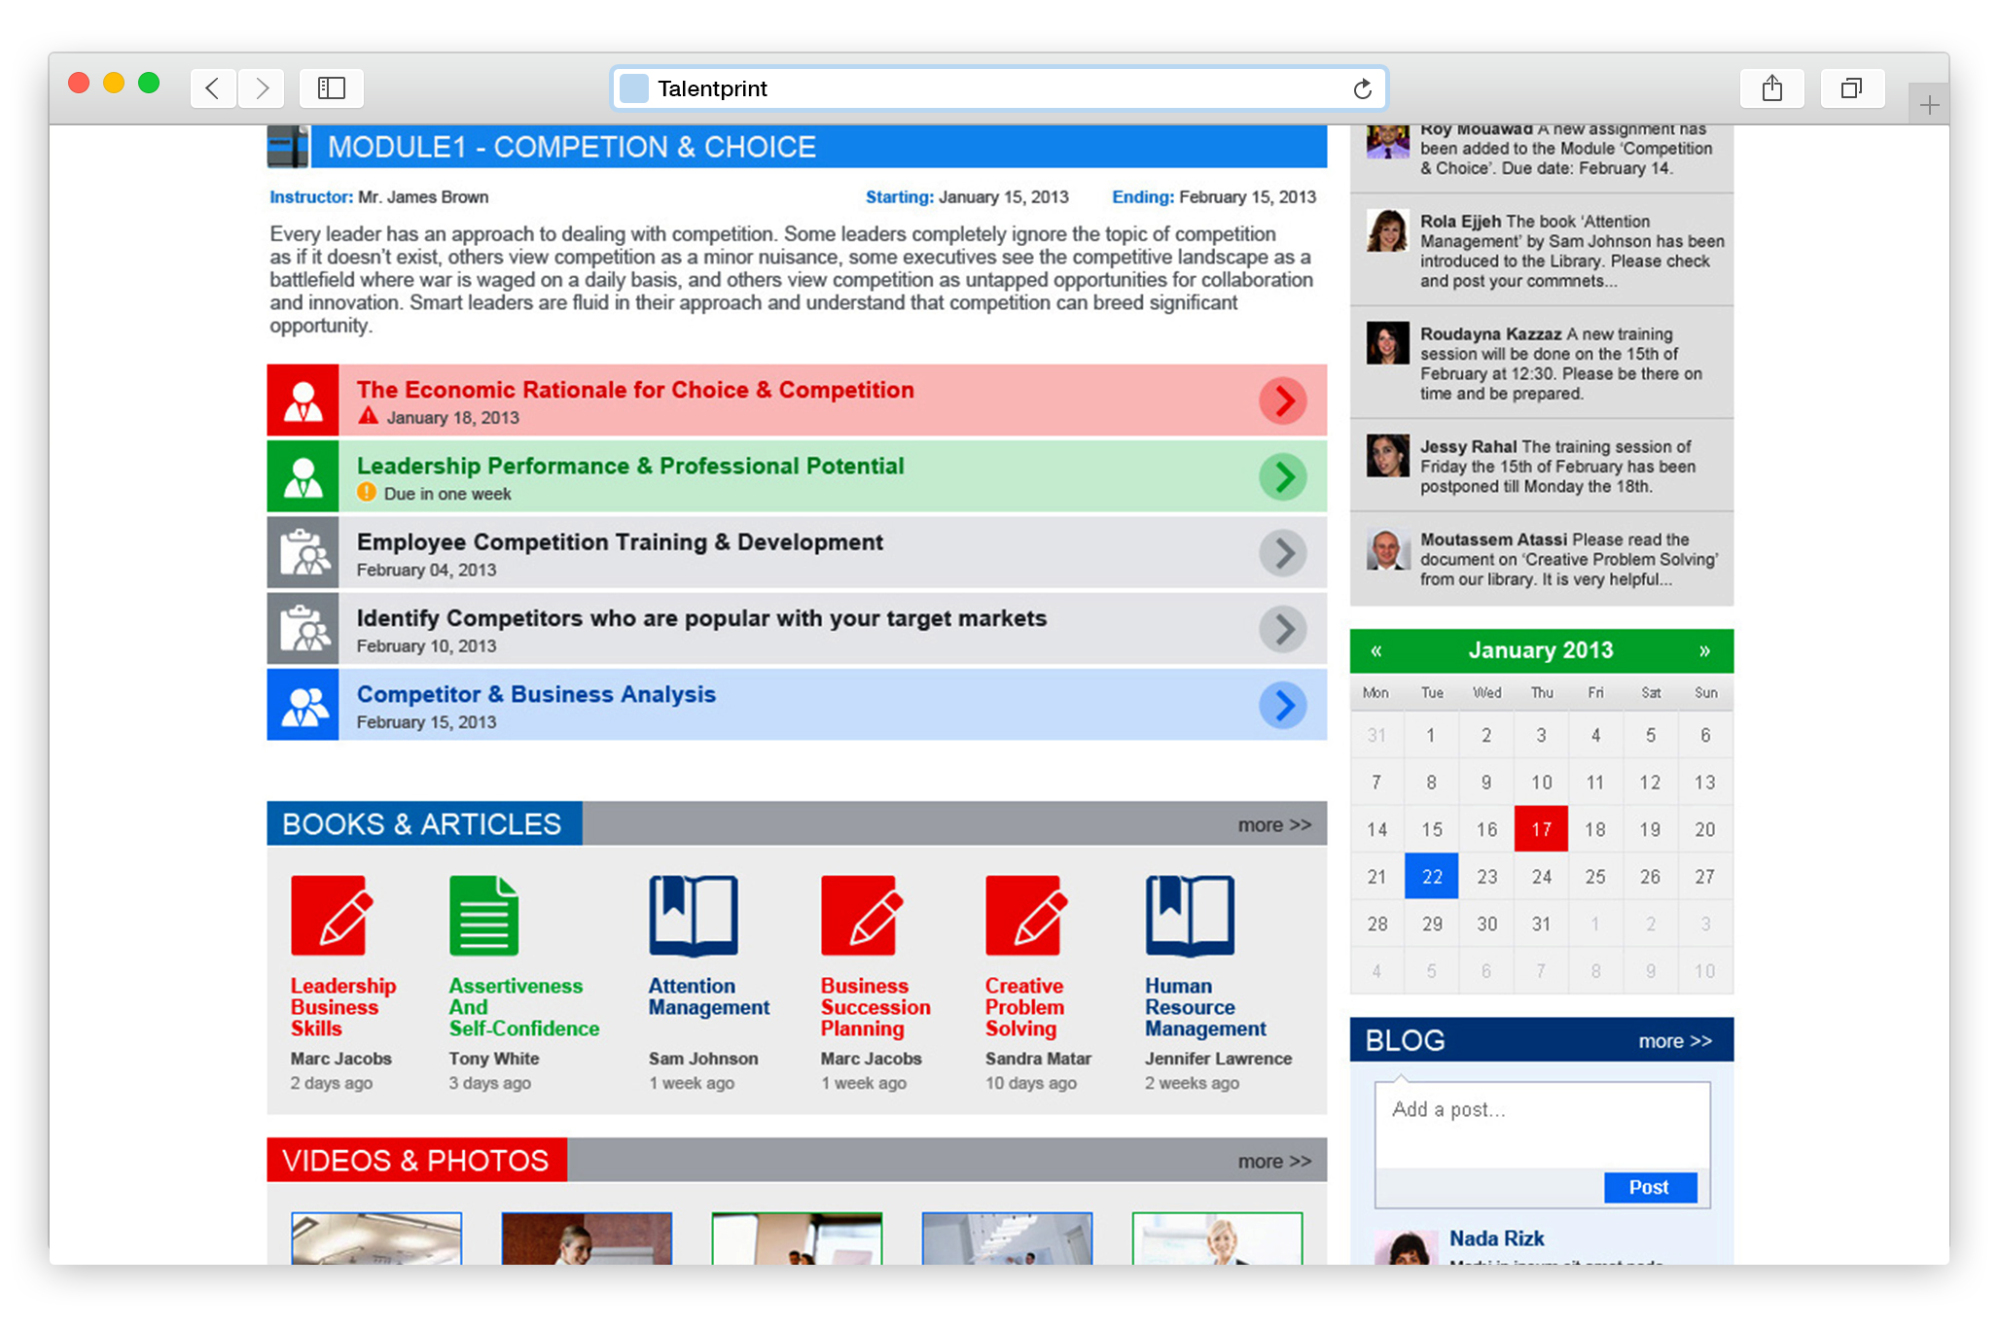Click the Identify Competitors clipboard icon
Viewport: 2000px width, 1325px height.
303,629
